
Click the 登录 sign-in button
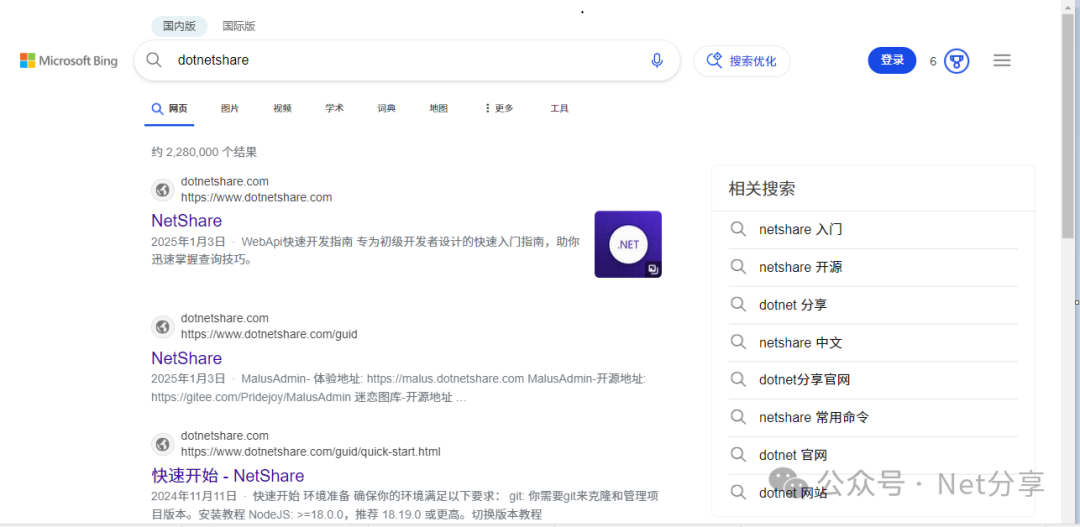[892, 61]
